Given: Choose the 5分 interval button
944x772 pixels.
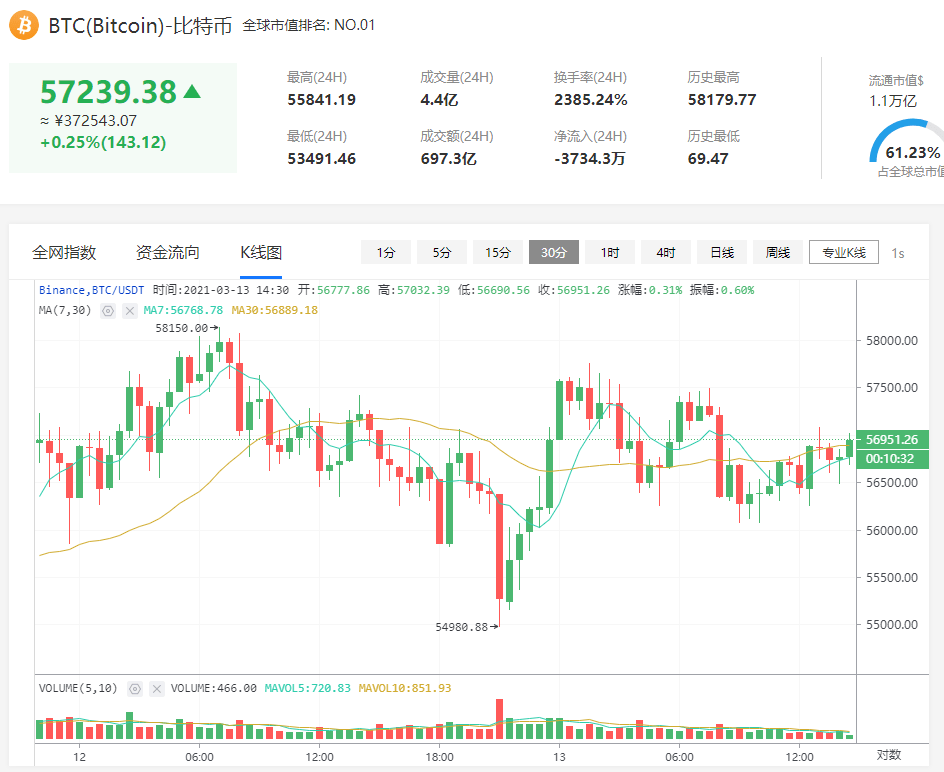Looking at the screenshot, I should coord(442,252).
